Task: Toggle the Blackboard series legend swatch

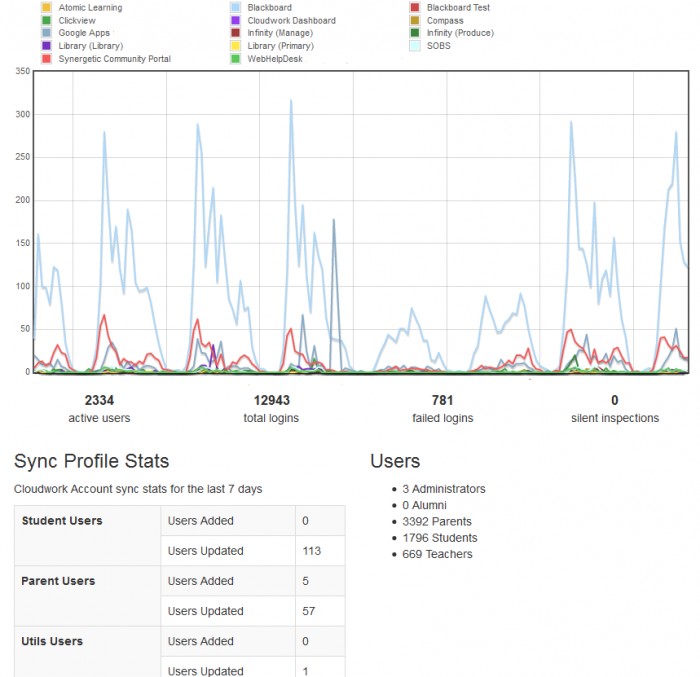Action: coord(235,8)
